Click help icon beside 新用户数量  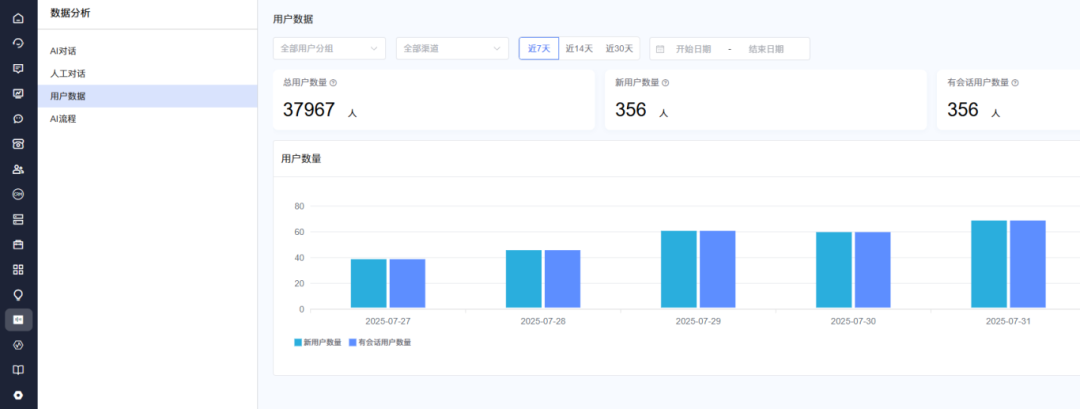tap(665, 83)
